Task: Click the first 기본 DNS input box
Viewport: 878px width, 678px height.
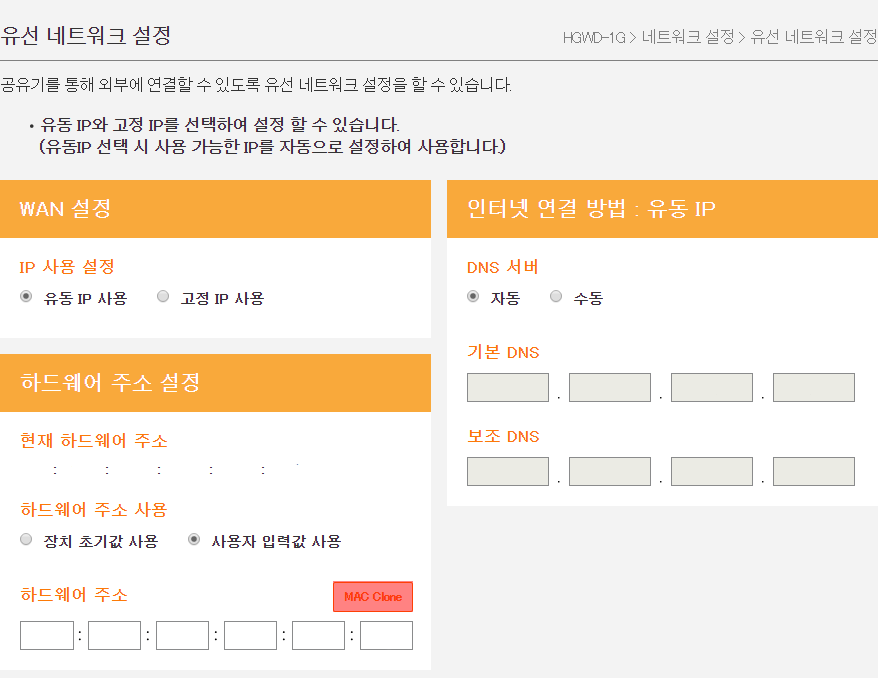Action: click(x=507, y=387)
